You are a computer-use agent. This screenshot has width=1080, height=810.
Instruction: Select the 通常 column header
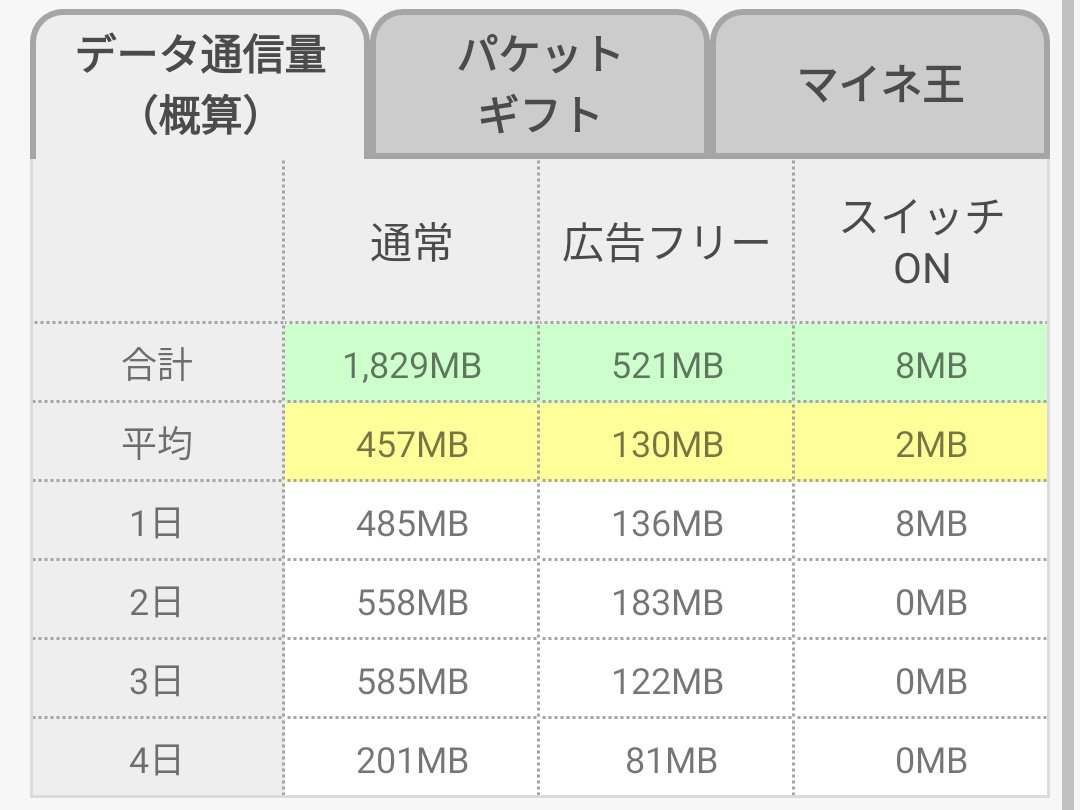pos(411,242)
